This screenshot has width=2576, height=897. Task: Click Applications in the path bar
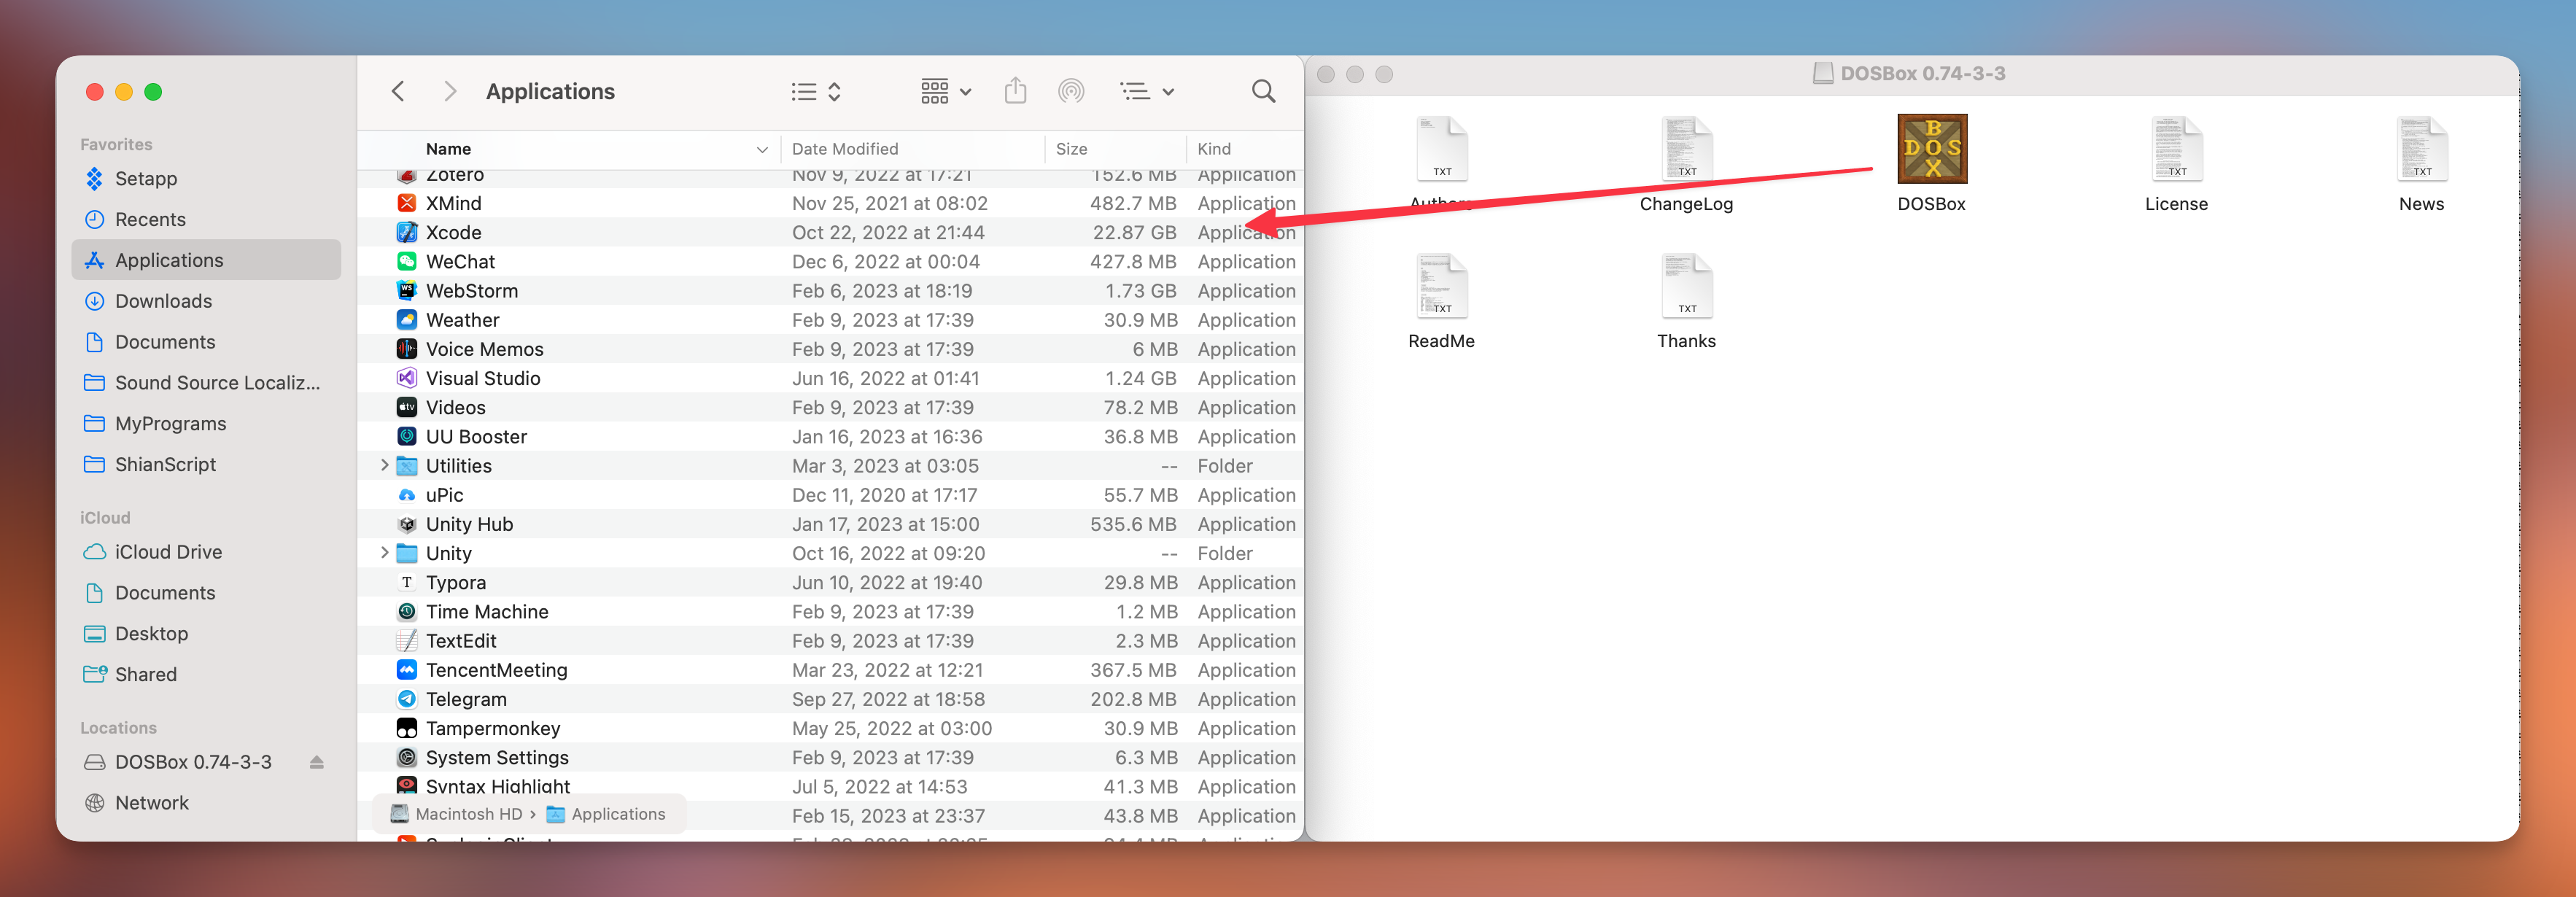(x=606, y=814)
